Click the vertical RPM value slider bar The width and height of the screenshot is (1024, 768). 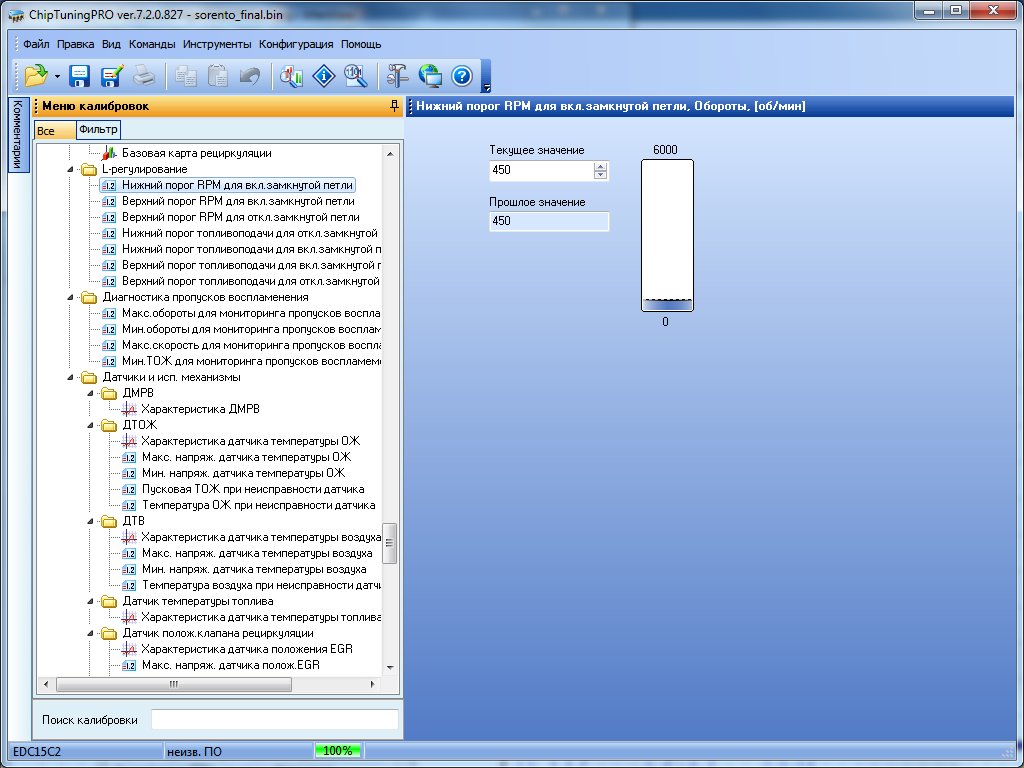click(x=666, y=235)
